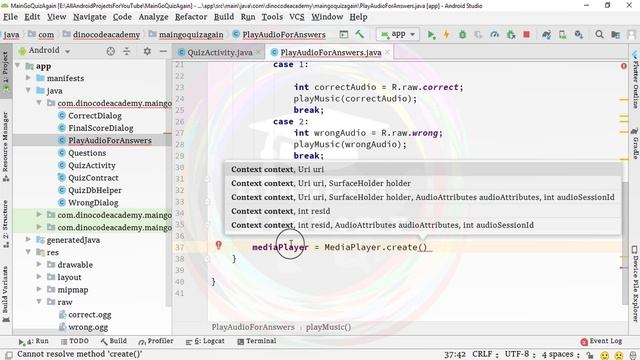
Task: Open Structure side tab
Action: point(6,224)
